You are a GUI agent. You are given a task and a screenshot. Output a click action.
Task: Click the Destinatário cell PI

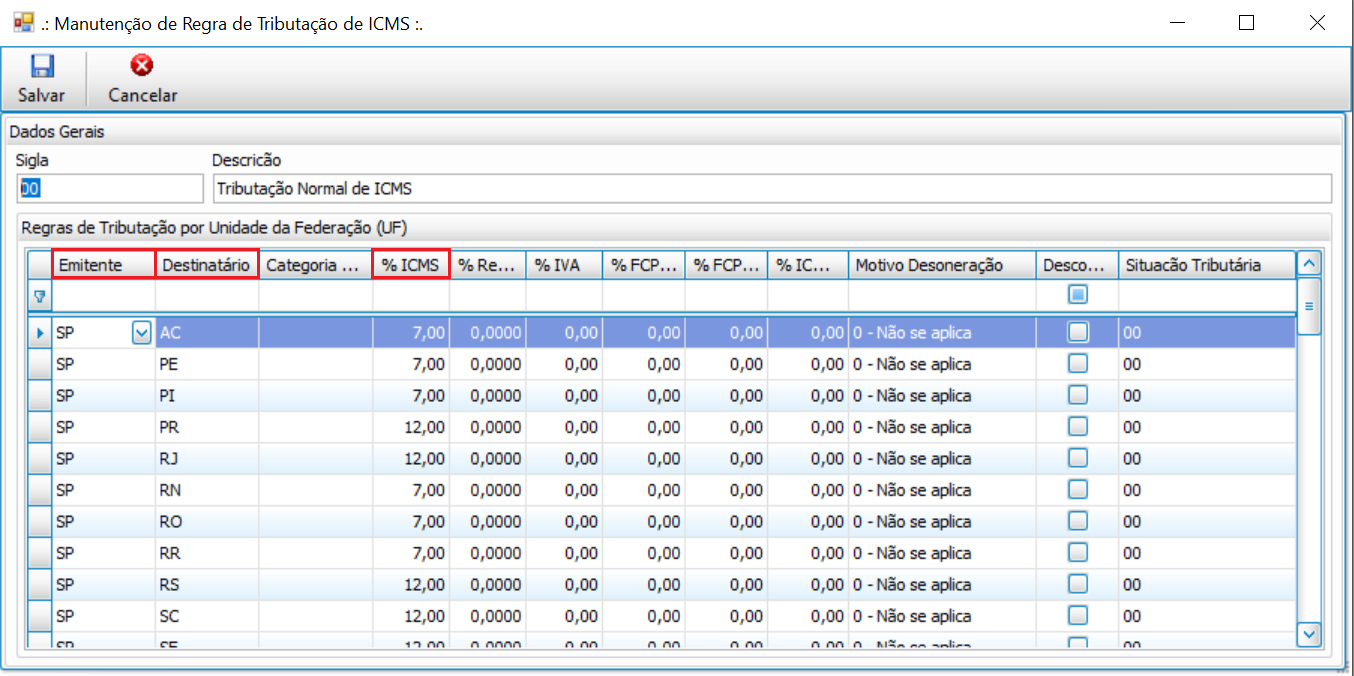[x=207, y=396]
